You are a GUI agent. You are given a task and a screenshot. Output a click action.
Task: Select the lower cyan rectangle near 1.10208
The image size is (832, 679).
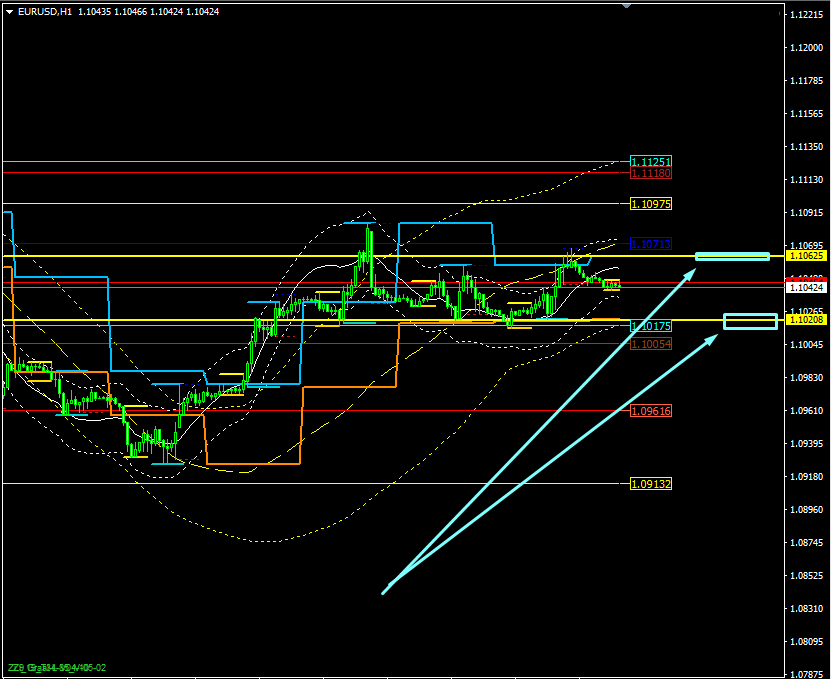coord(750,321)
